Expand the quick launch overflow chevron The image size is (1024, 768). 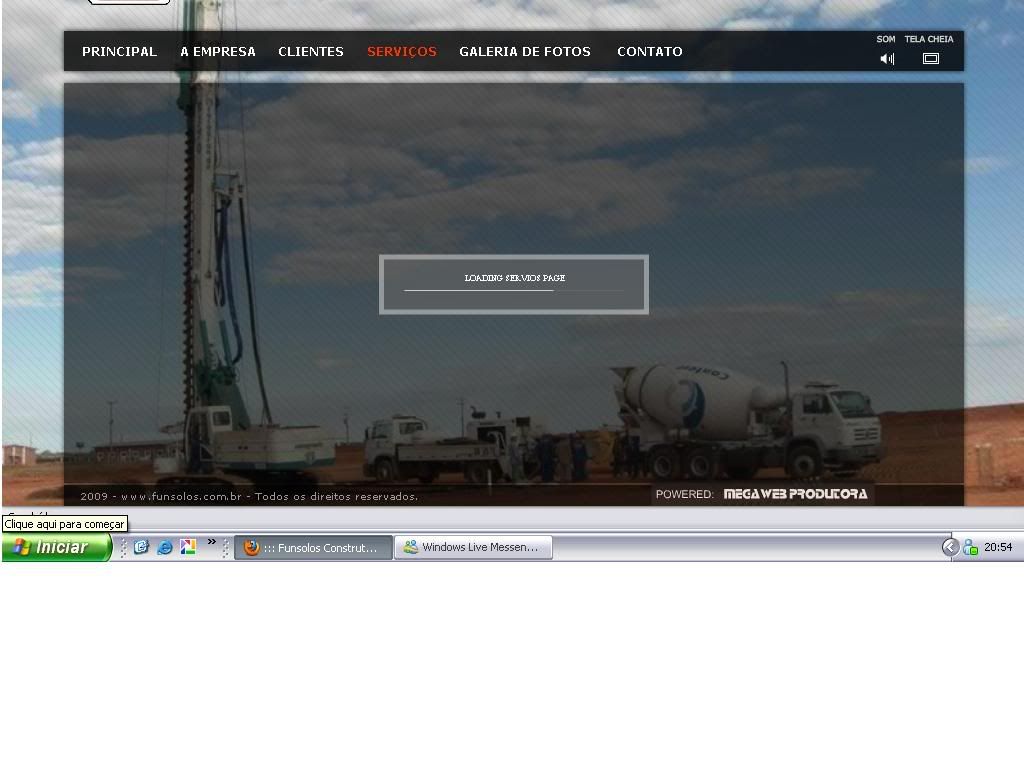pyautogui.click(x=212, y=543)
